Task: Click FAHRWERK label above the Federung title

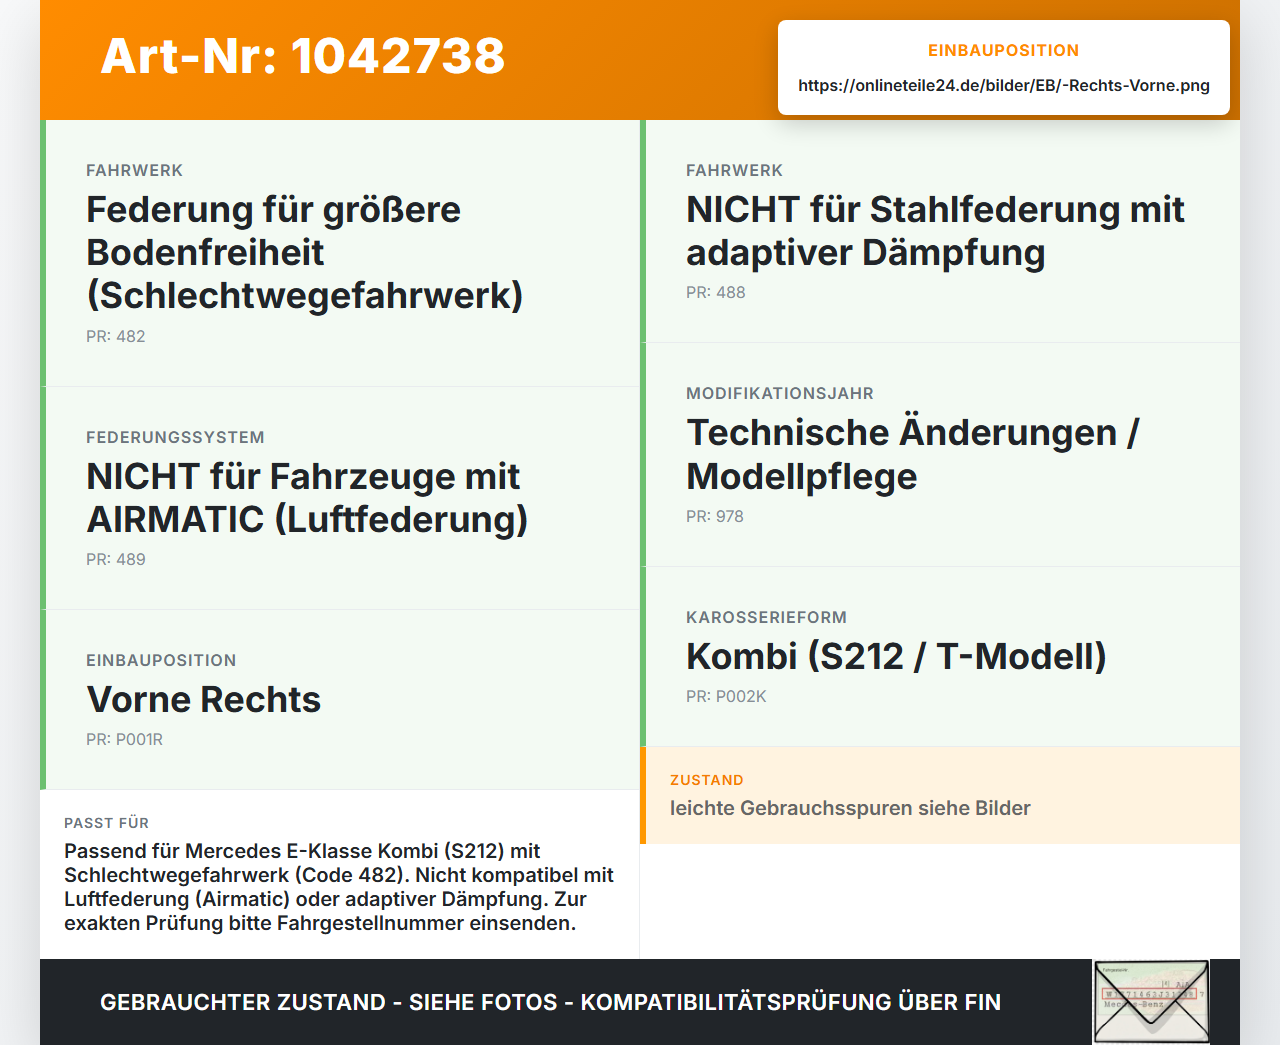Action: 135,170
